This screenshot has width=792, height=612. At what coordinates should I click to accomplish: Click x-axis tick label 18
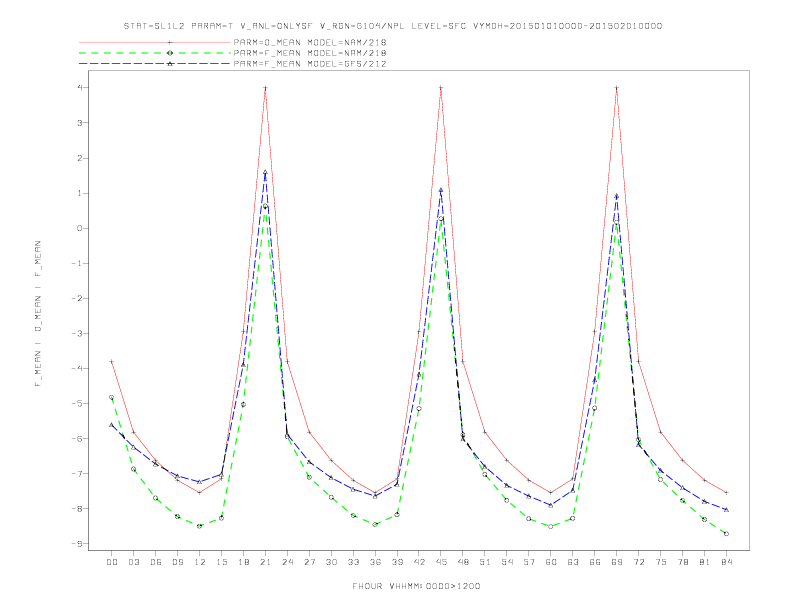click(243, 562)
